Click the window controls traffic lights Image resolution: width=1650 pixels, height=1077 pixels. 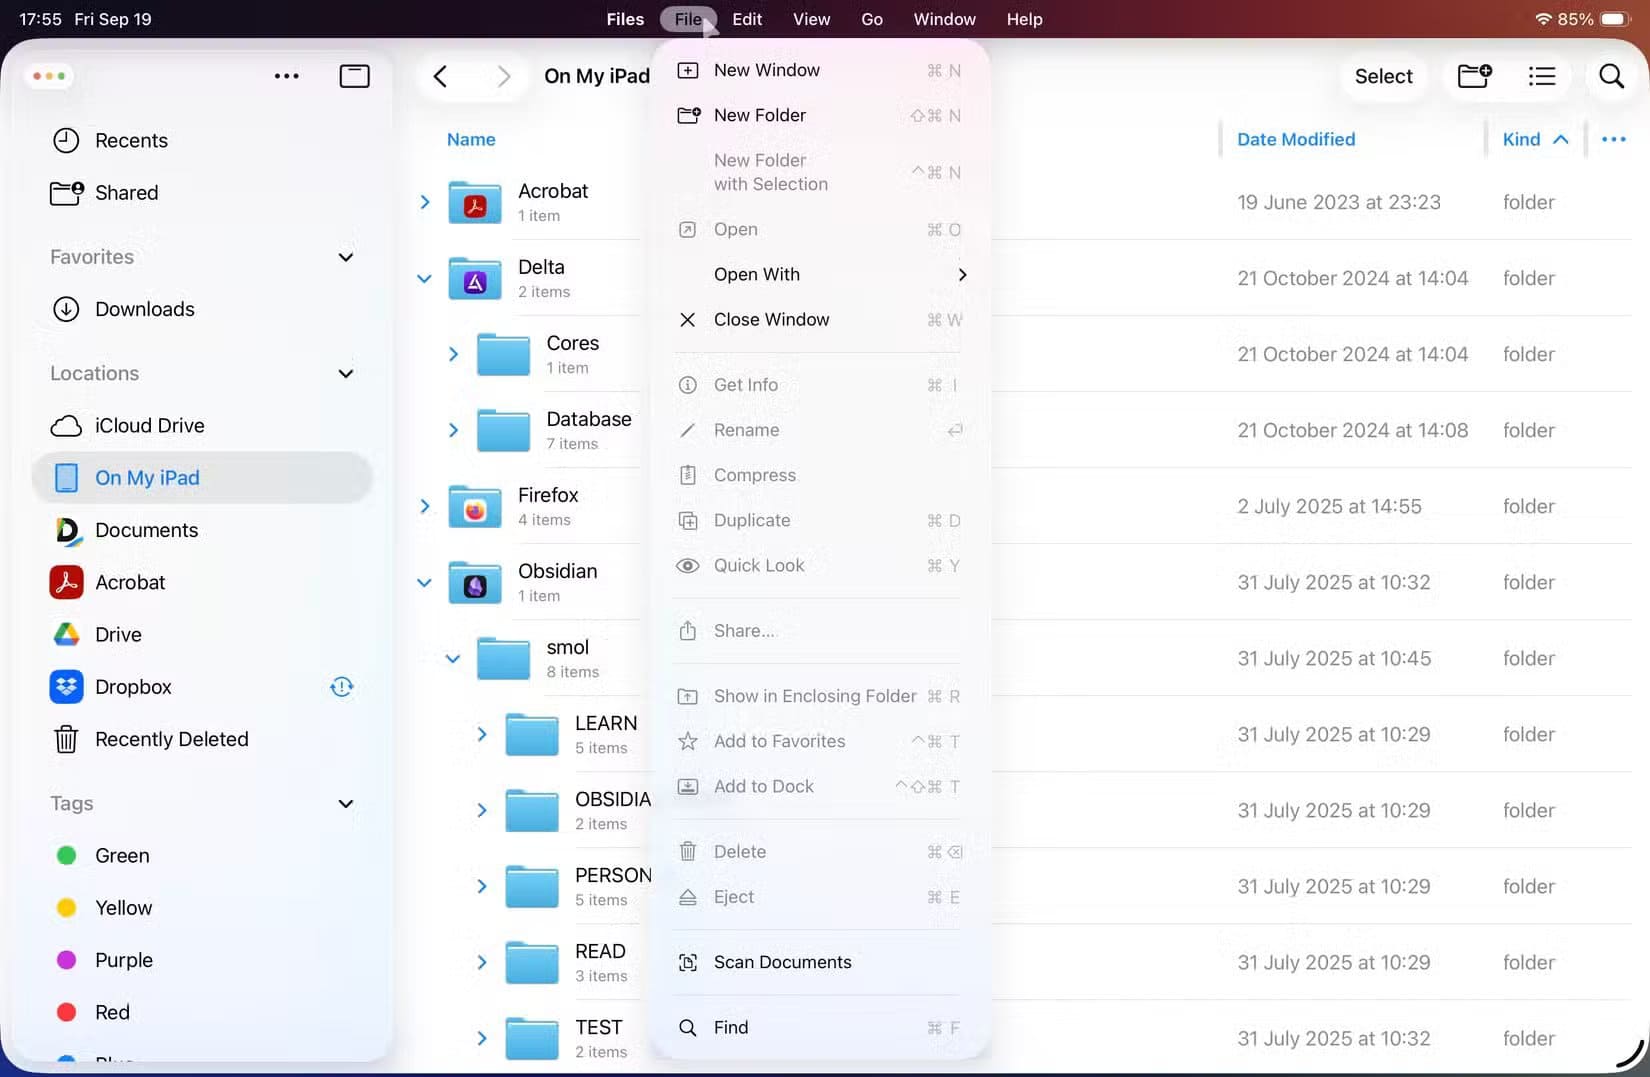(x=49, y=76)
